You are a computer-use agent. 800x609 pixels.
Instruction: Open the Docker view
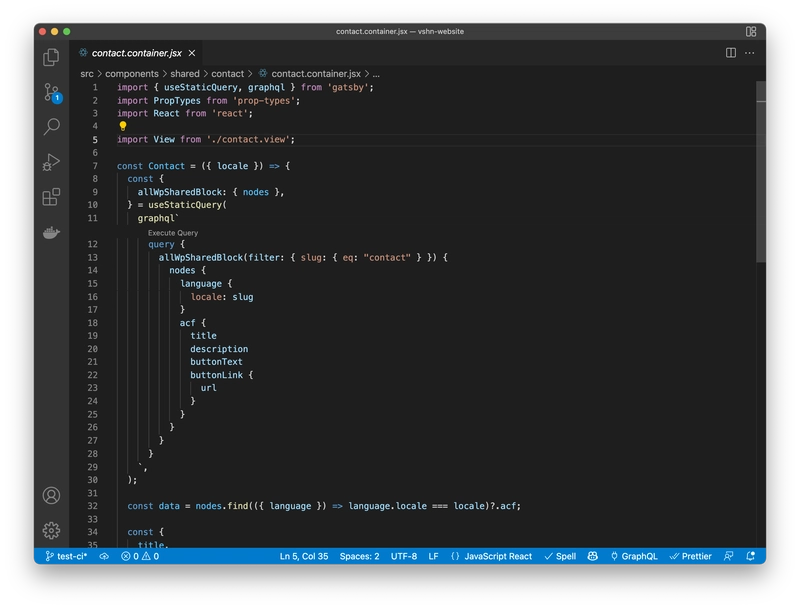51,233
